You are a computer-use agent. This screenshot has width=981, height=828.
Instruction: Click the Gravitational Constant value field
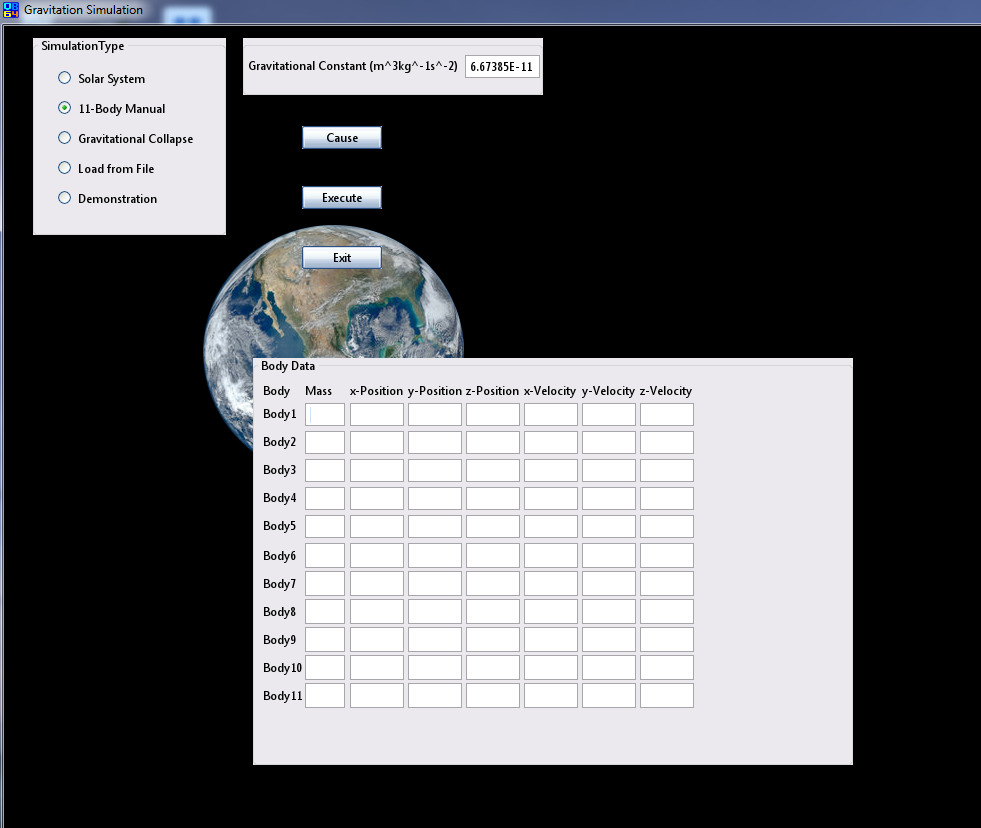[x=501, y=67]
